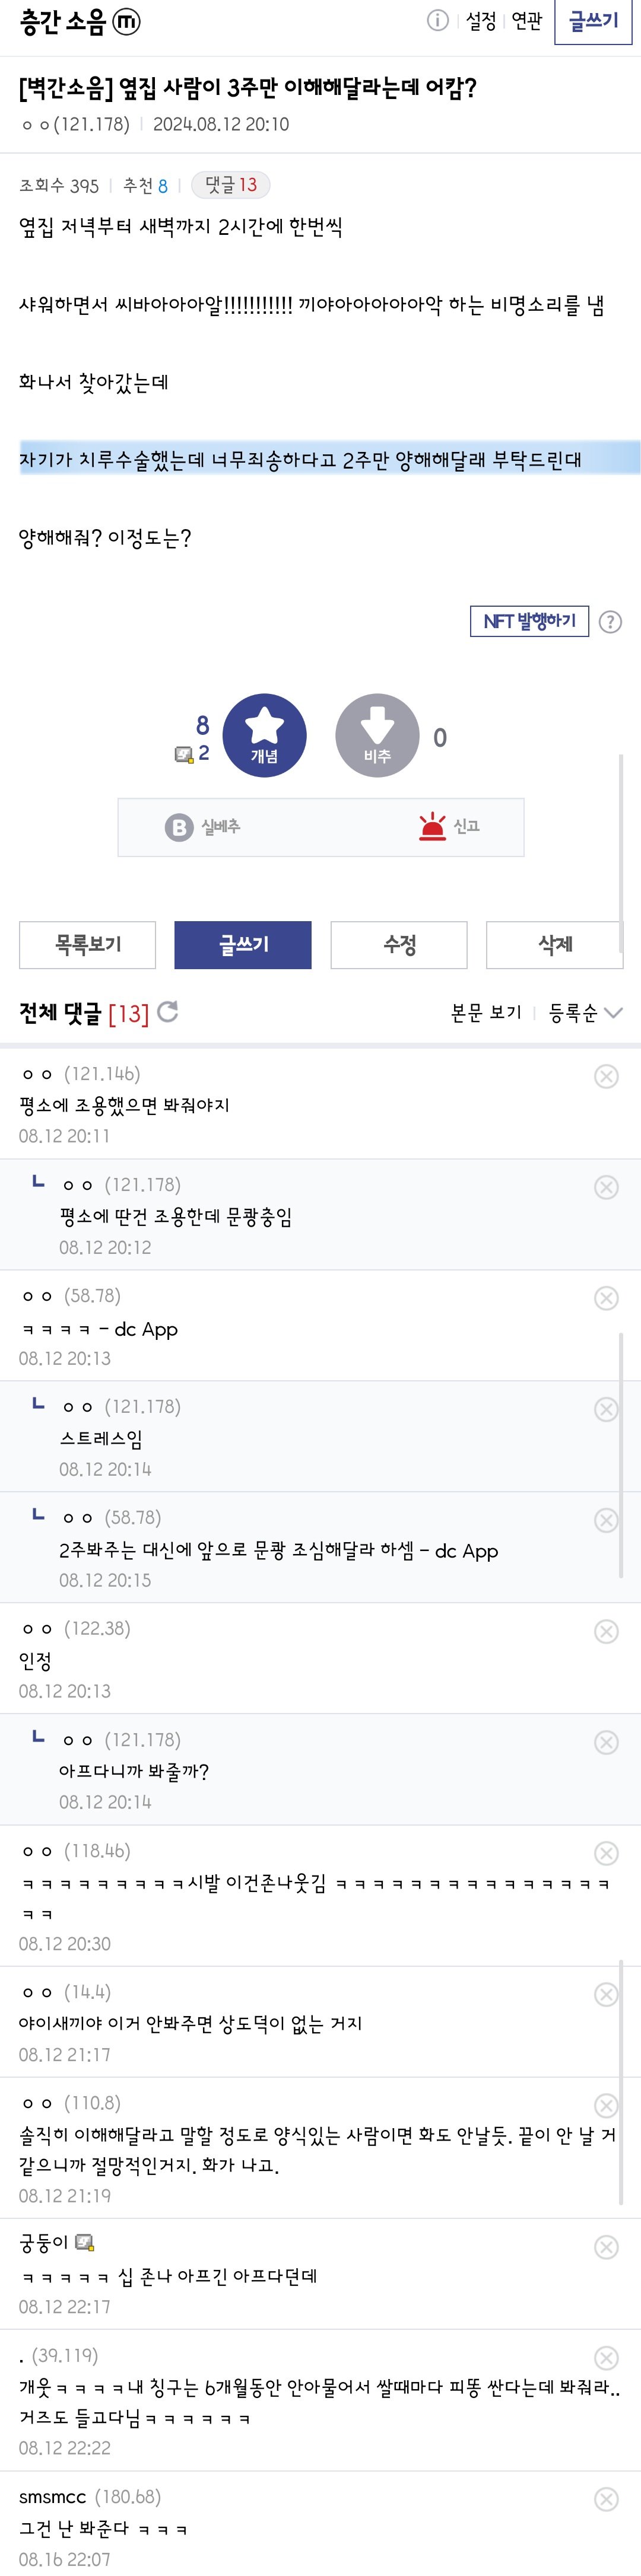Open the gallery info icon
This screenshot has height=2576, width=641.
[x=437, y=21]
